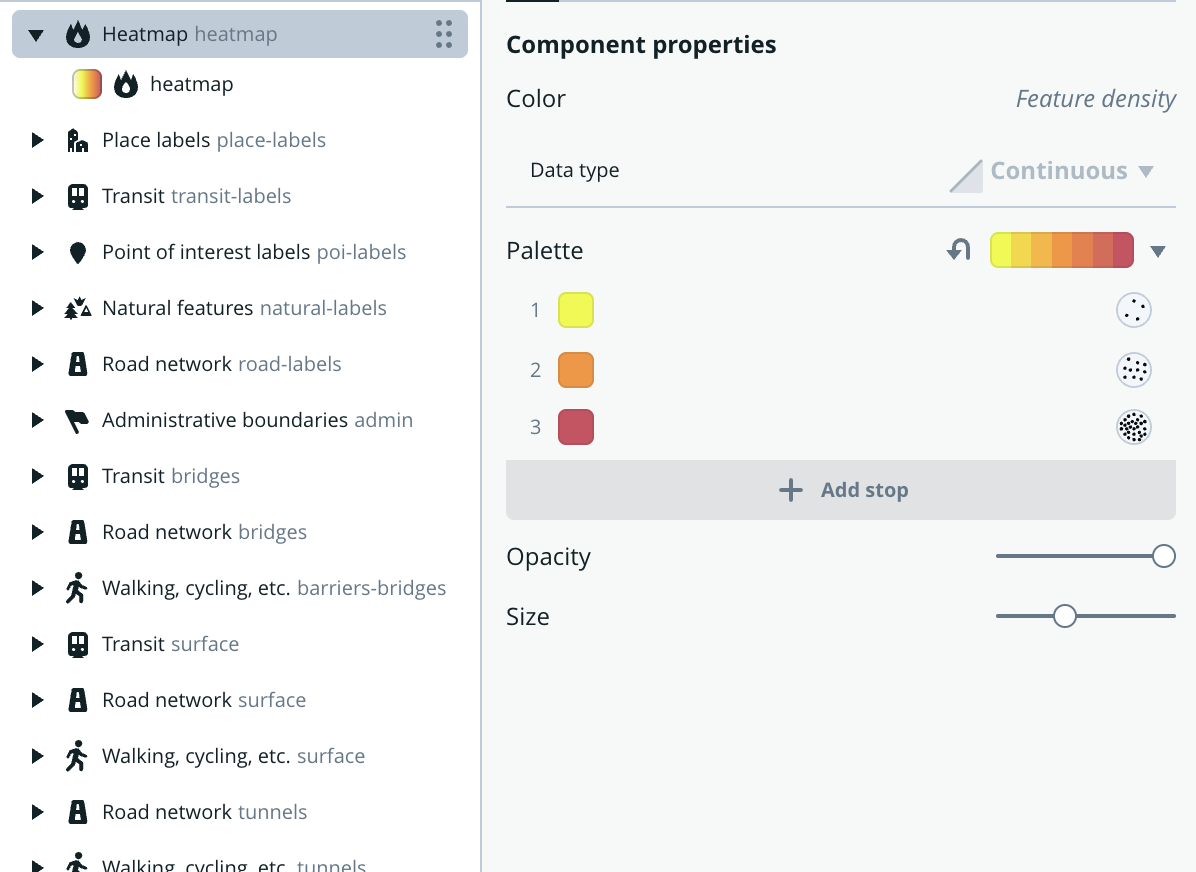1196x872 pixels.
Task: Click the Point of interest pin icon
Action: point(76,251)
